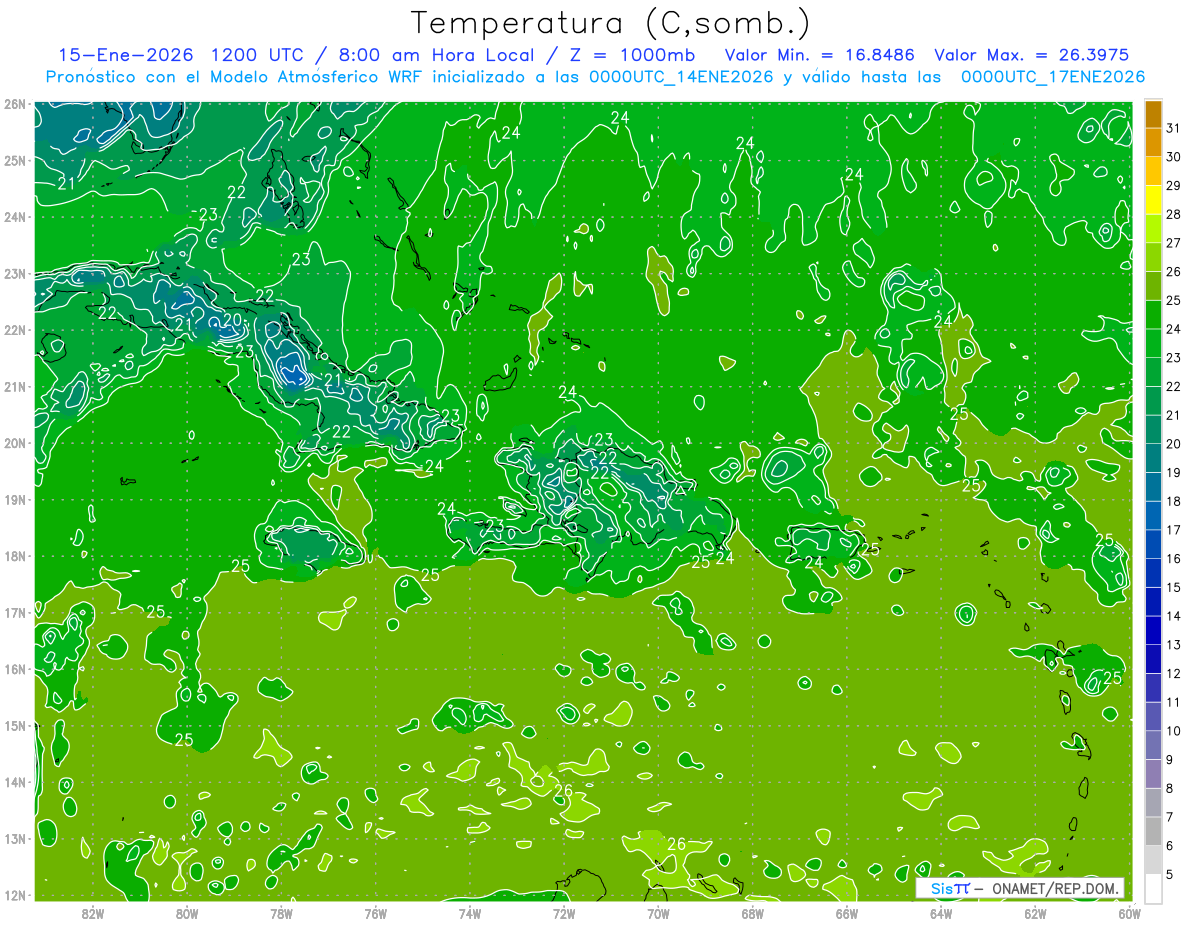Image resolution: width=1200 pixels, height=927 pixels.
Task: Click the '78W' longitude axis label
Action: pos(281,913)
